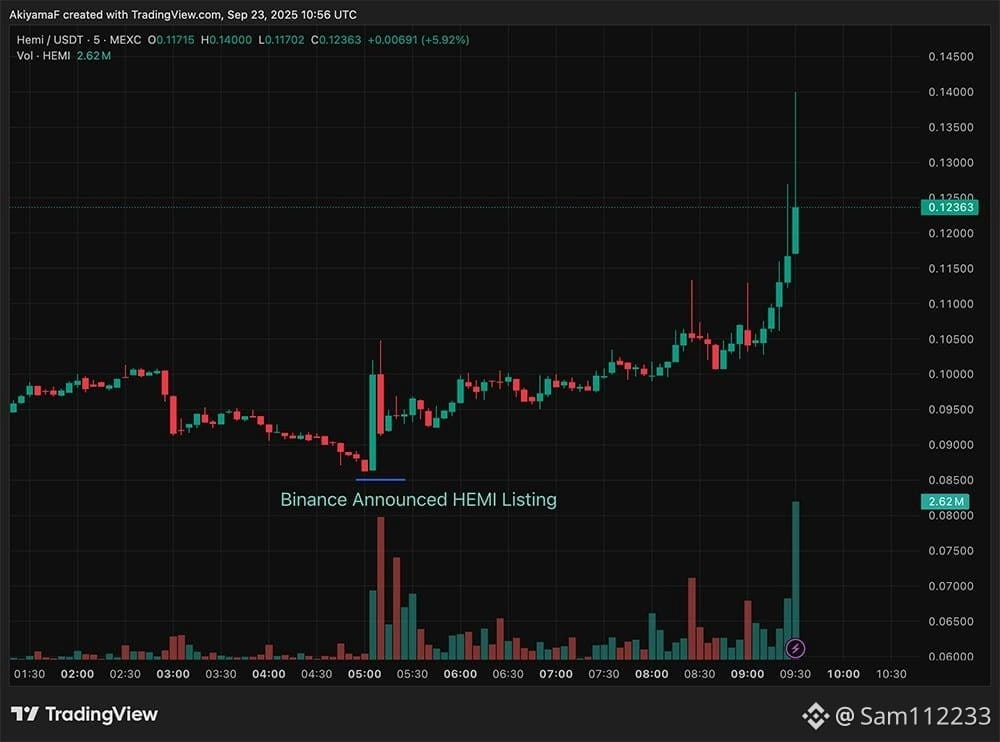This screenshot has width=1000, height=742.
Task: Click the 01:30 time axis label
Action: click(x=29, y=674)
